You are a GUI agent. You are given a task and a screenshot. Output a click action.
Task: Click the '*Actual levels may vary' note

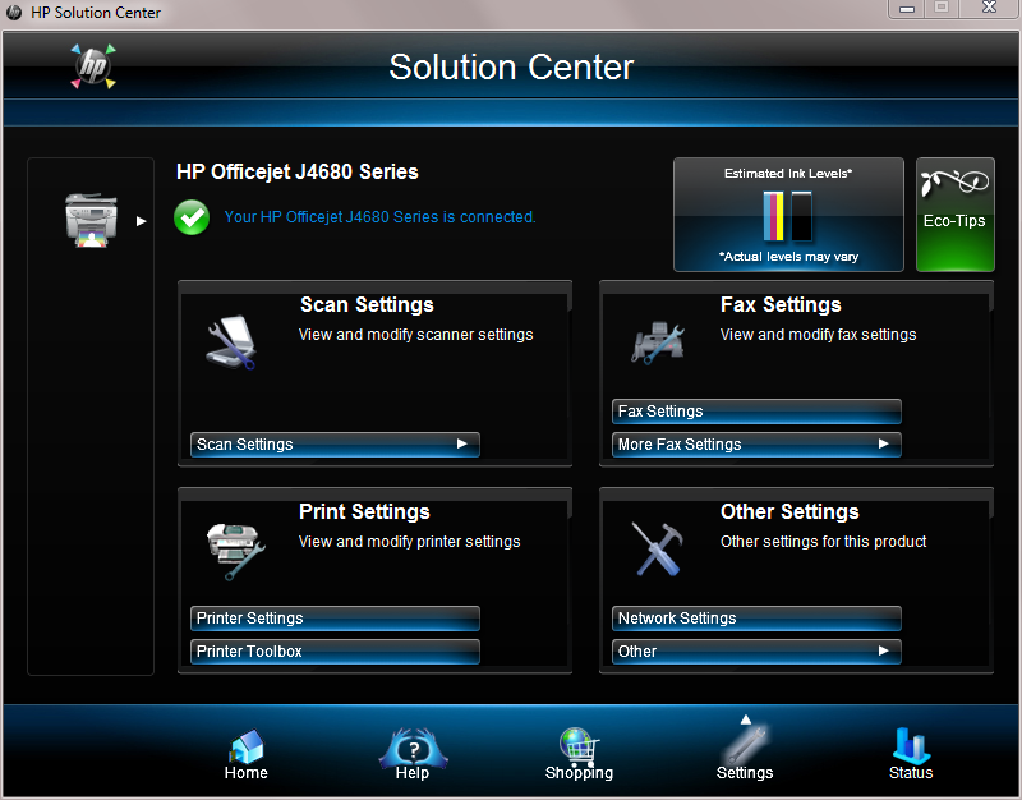[789, 257]
